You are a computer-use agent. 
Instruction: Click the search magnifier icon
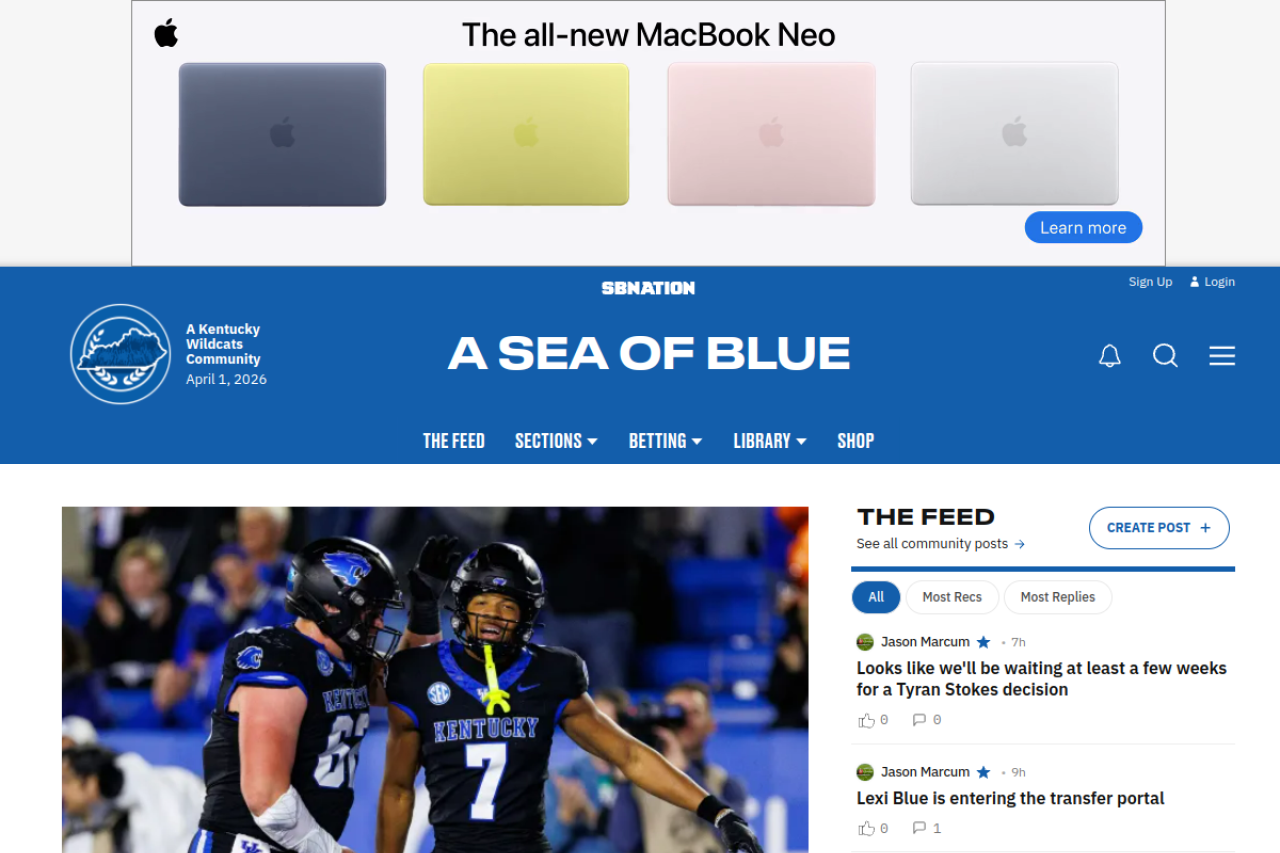tap(1165, 356)
